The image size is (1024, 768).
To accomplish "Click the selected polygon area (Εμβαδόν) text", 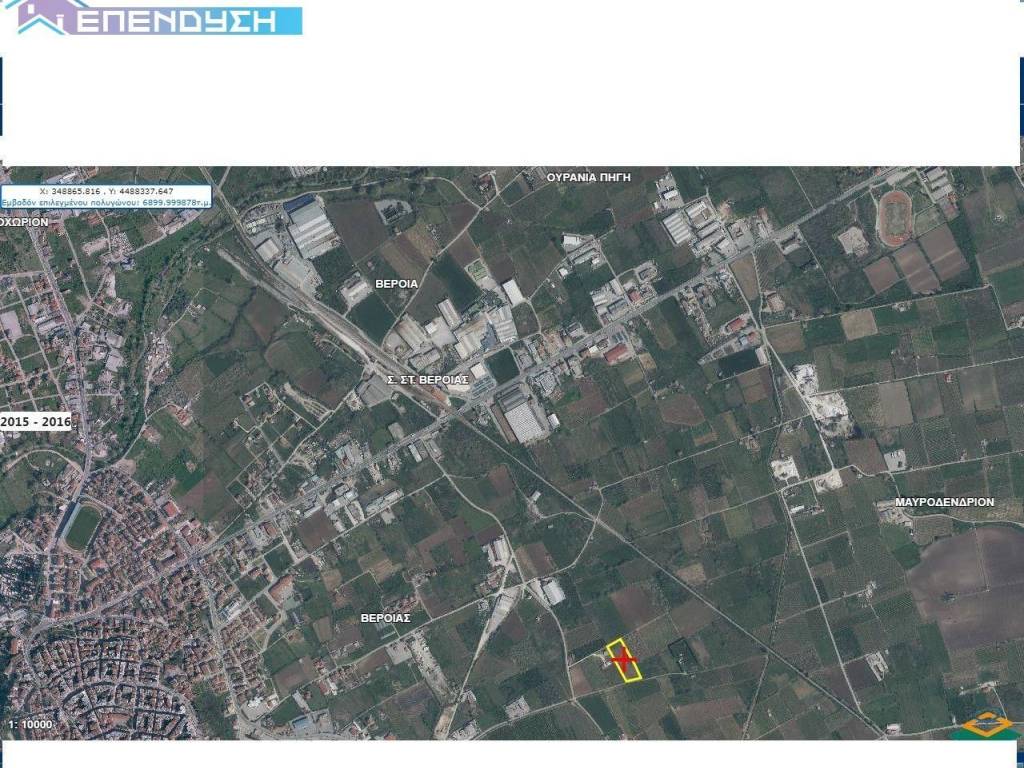I will coord(106,202).
